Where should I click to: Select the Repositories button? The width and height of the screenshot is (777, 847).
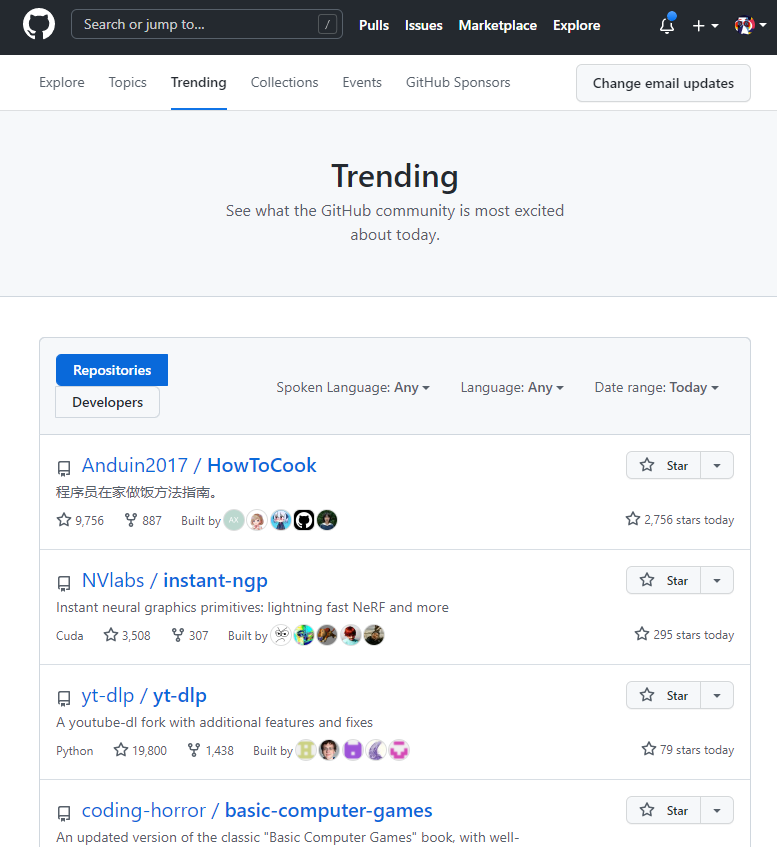[x=112, y=370]
